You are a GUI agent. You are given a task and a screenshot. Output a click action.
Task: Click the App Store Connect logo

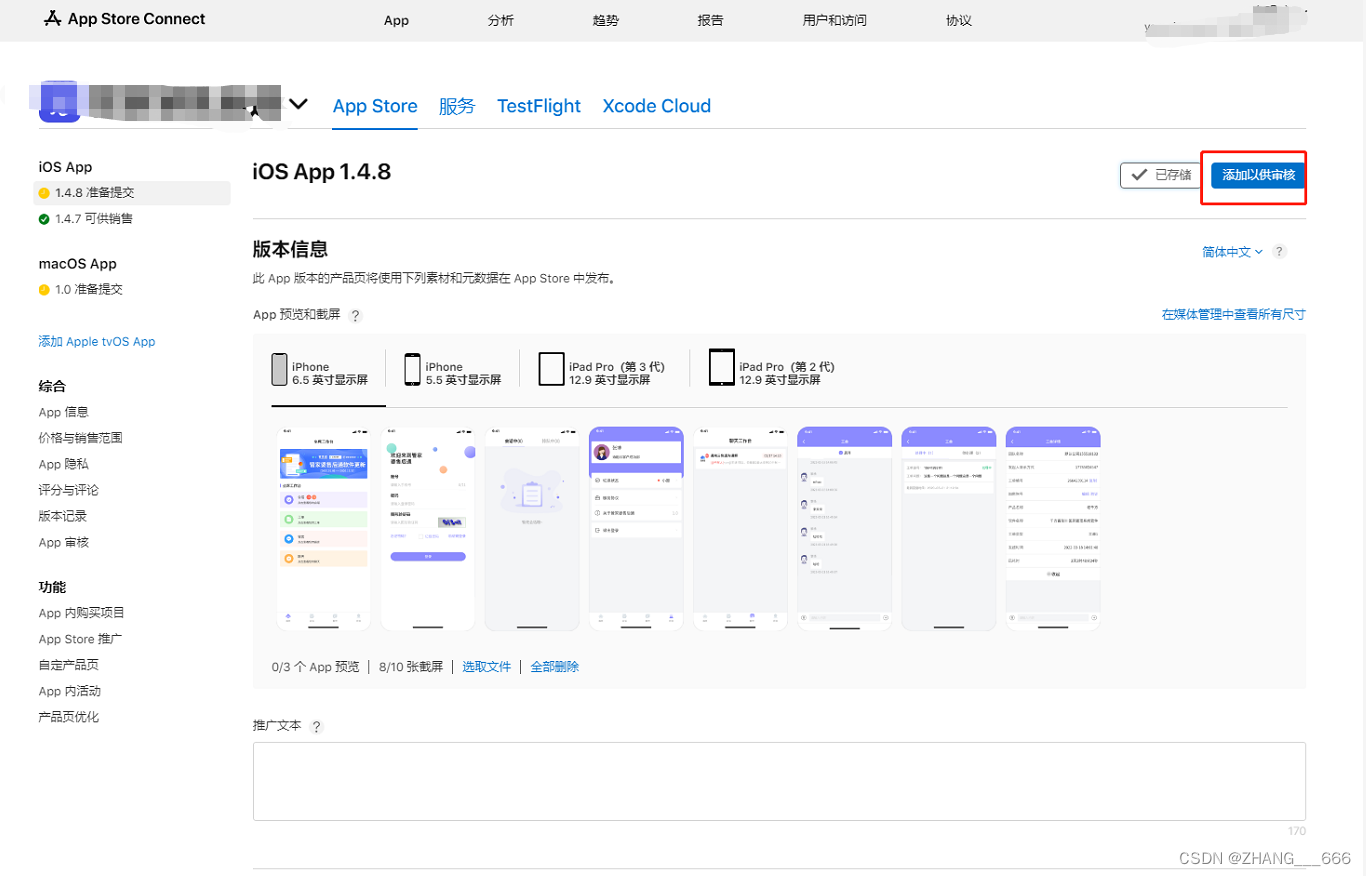pos(124,19)
